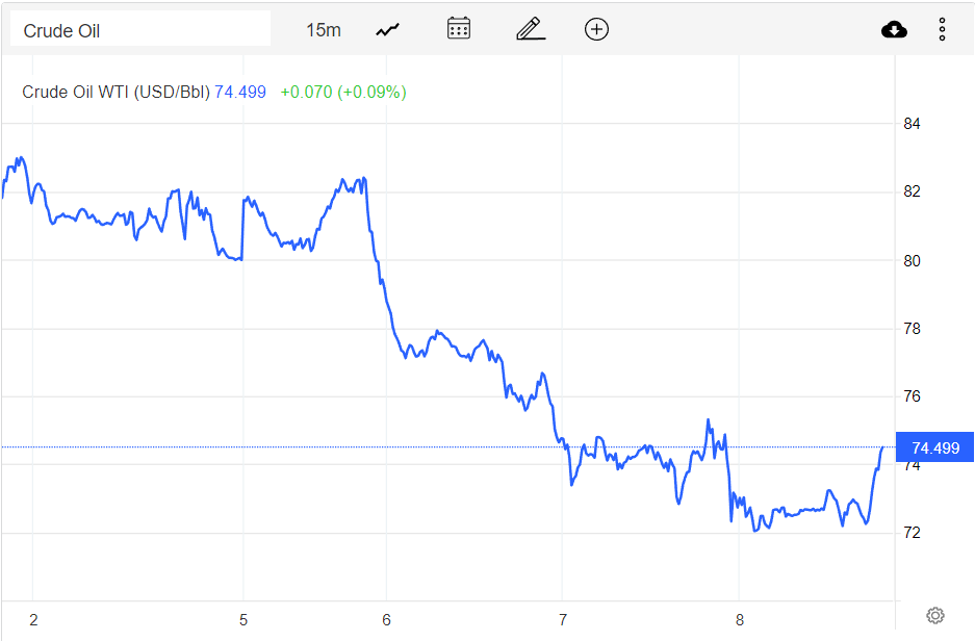Select the pencil drawing tool
Screen dimensions: 977x641
[529, 29]
